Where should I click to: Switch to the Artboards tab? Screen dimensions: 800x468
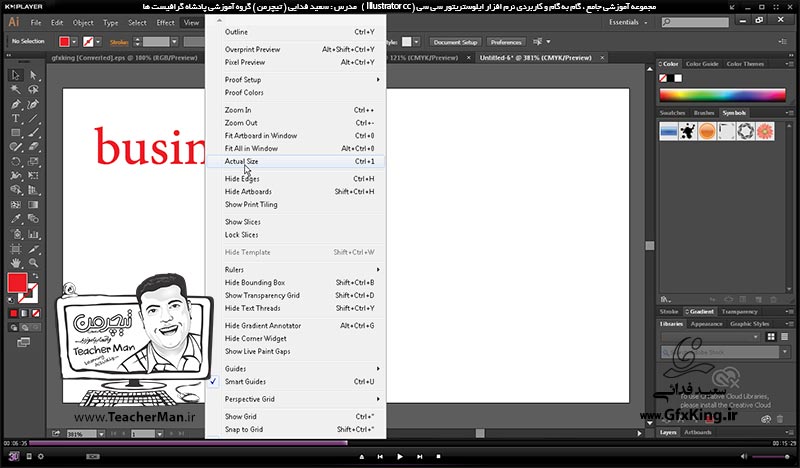(697, 432)
